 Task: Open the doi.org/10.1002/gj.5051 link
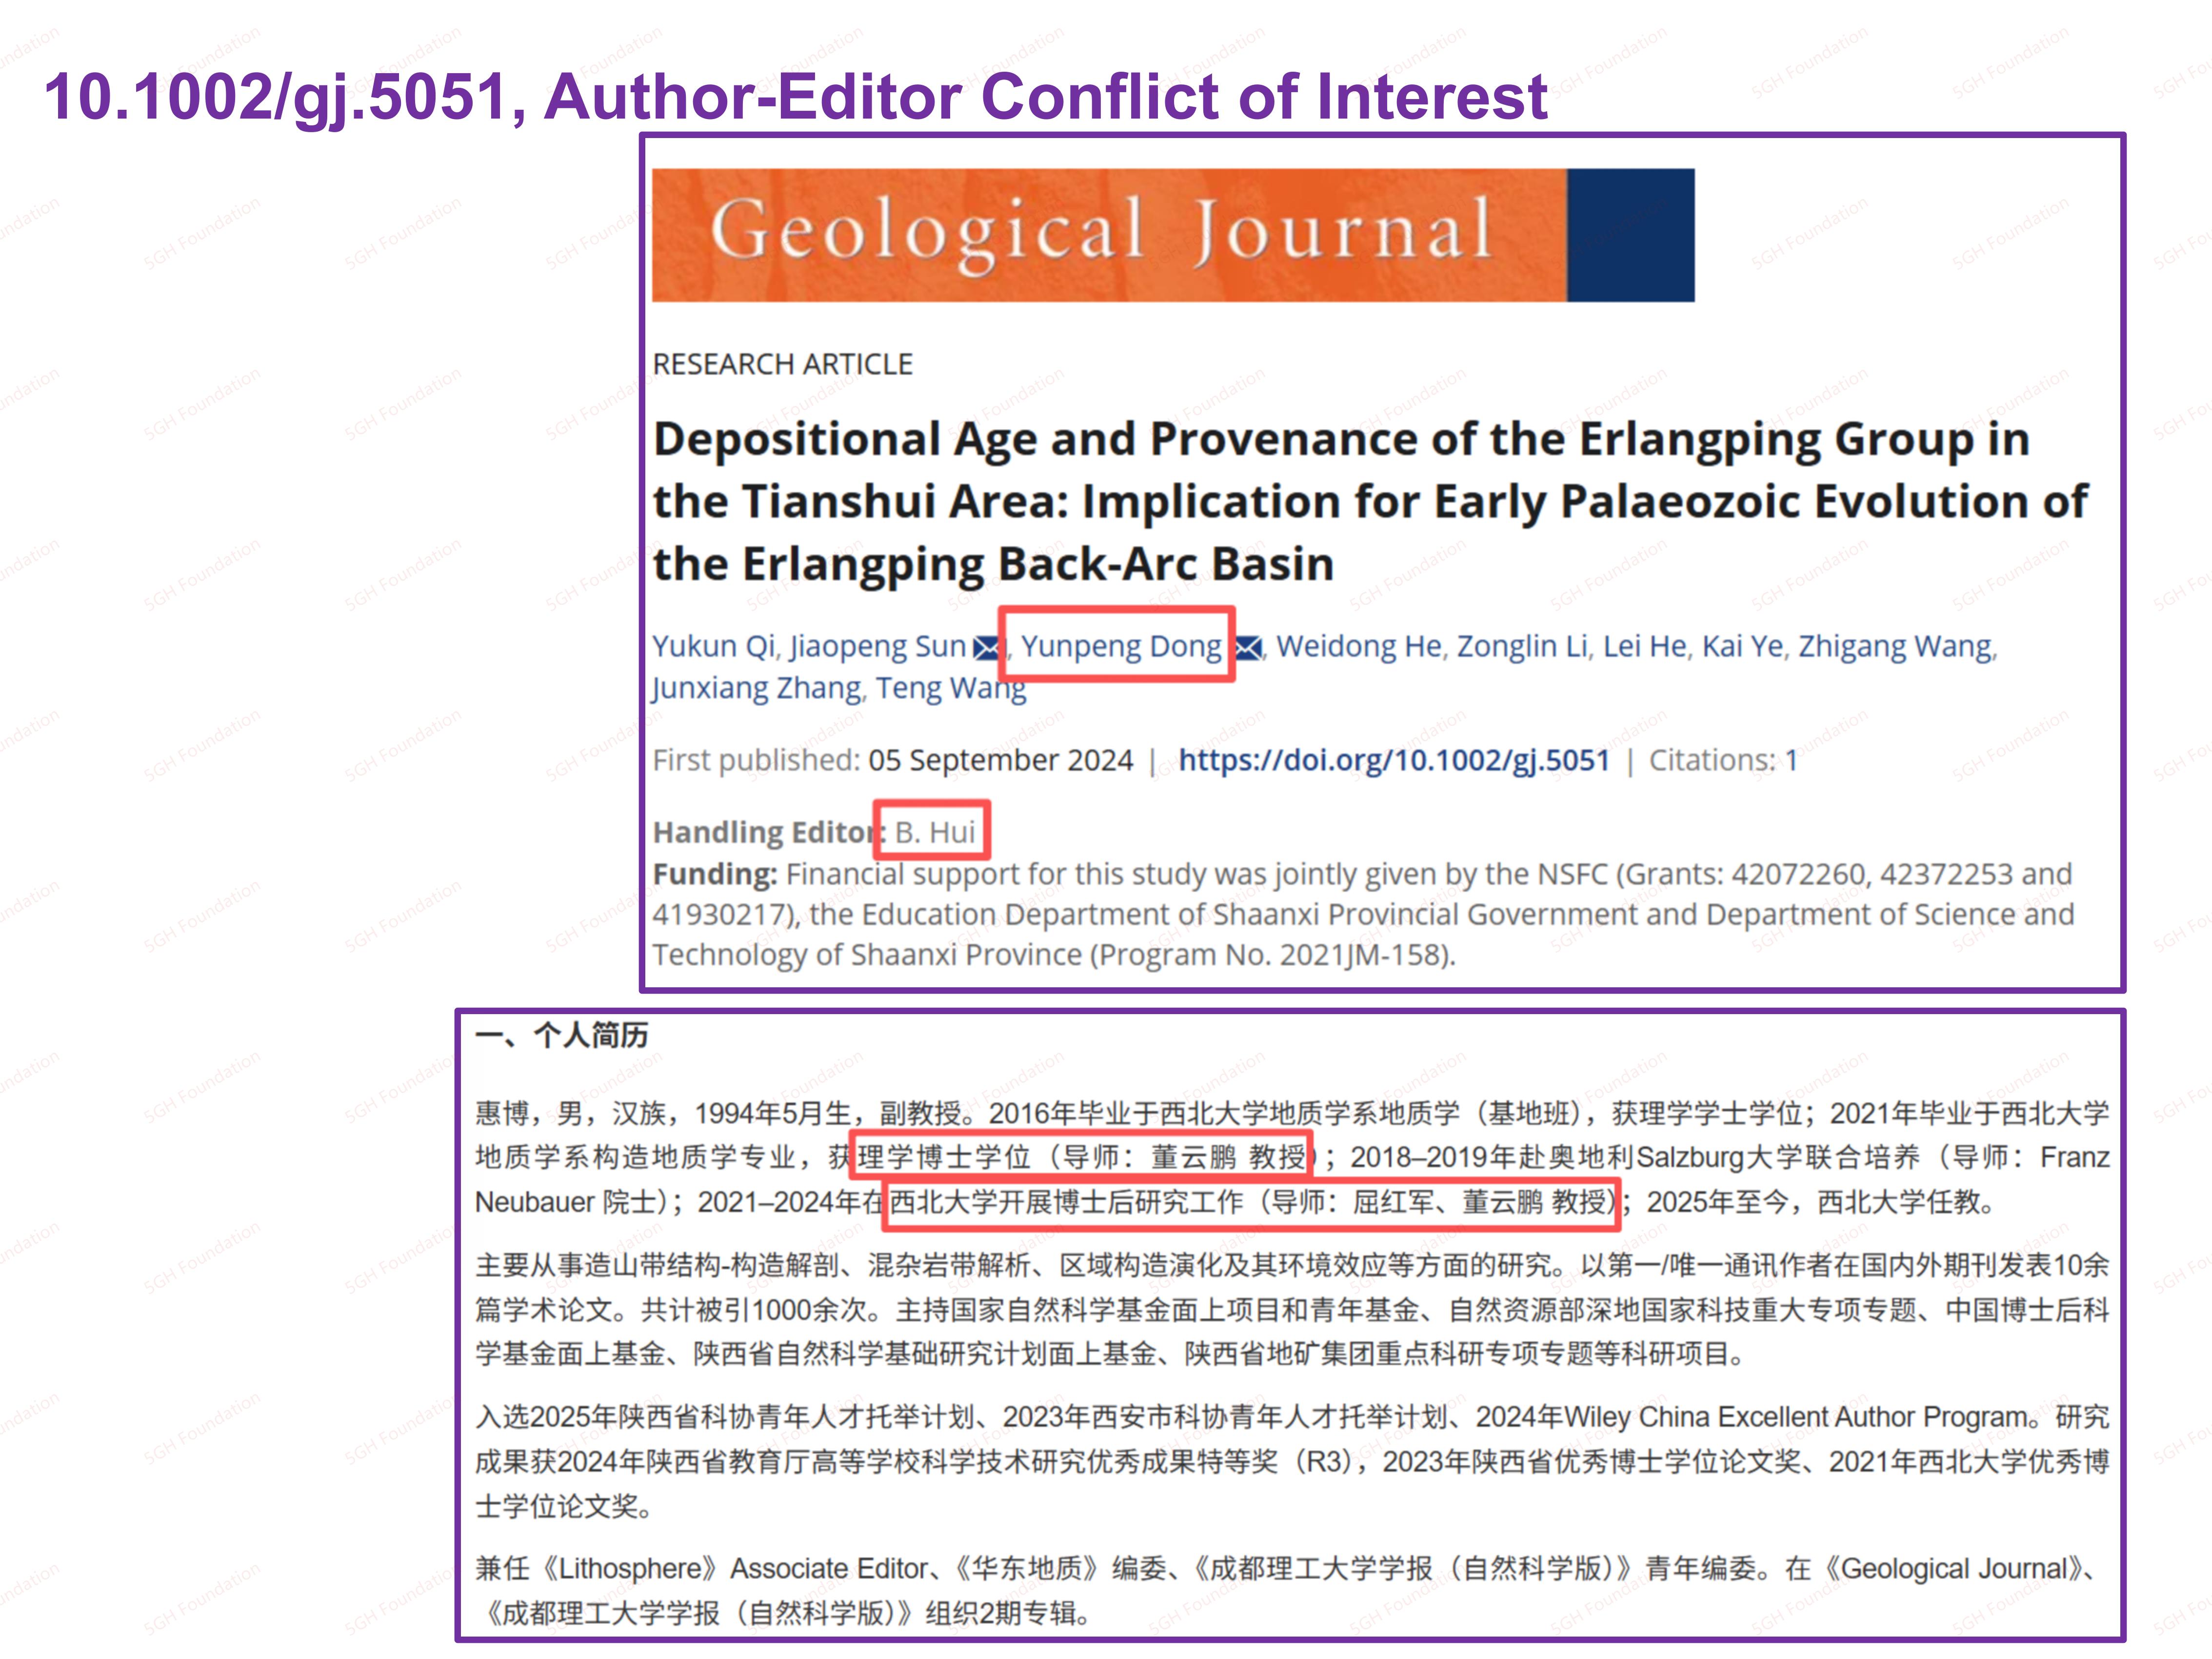click(x=1393, y=760)
